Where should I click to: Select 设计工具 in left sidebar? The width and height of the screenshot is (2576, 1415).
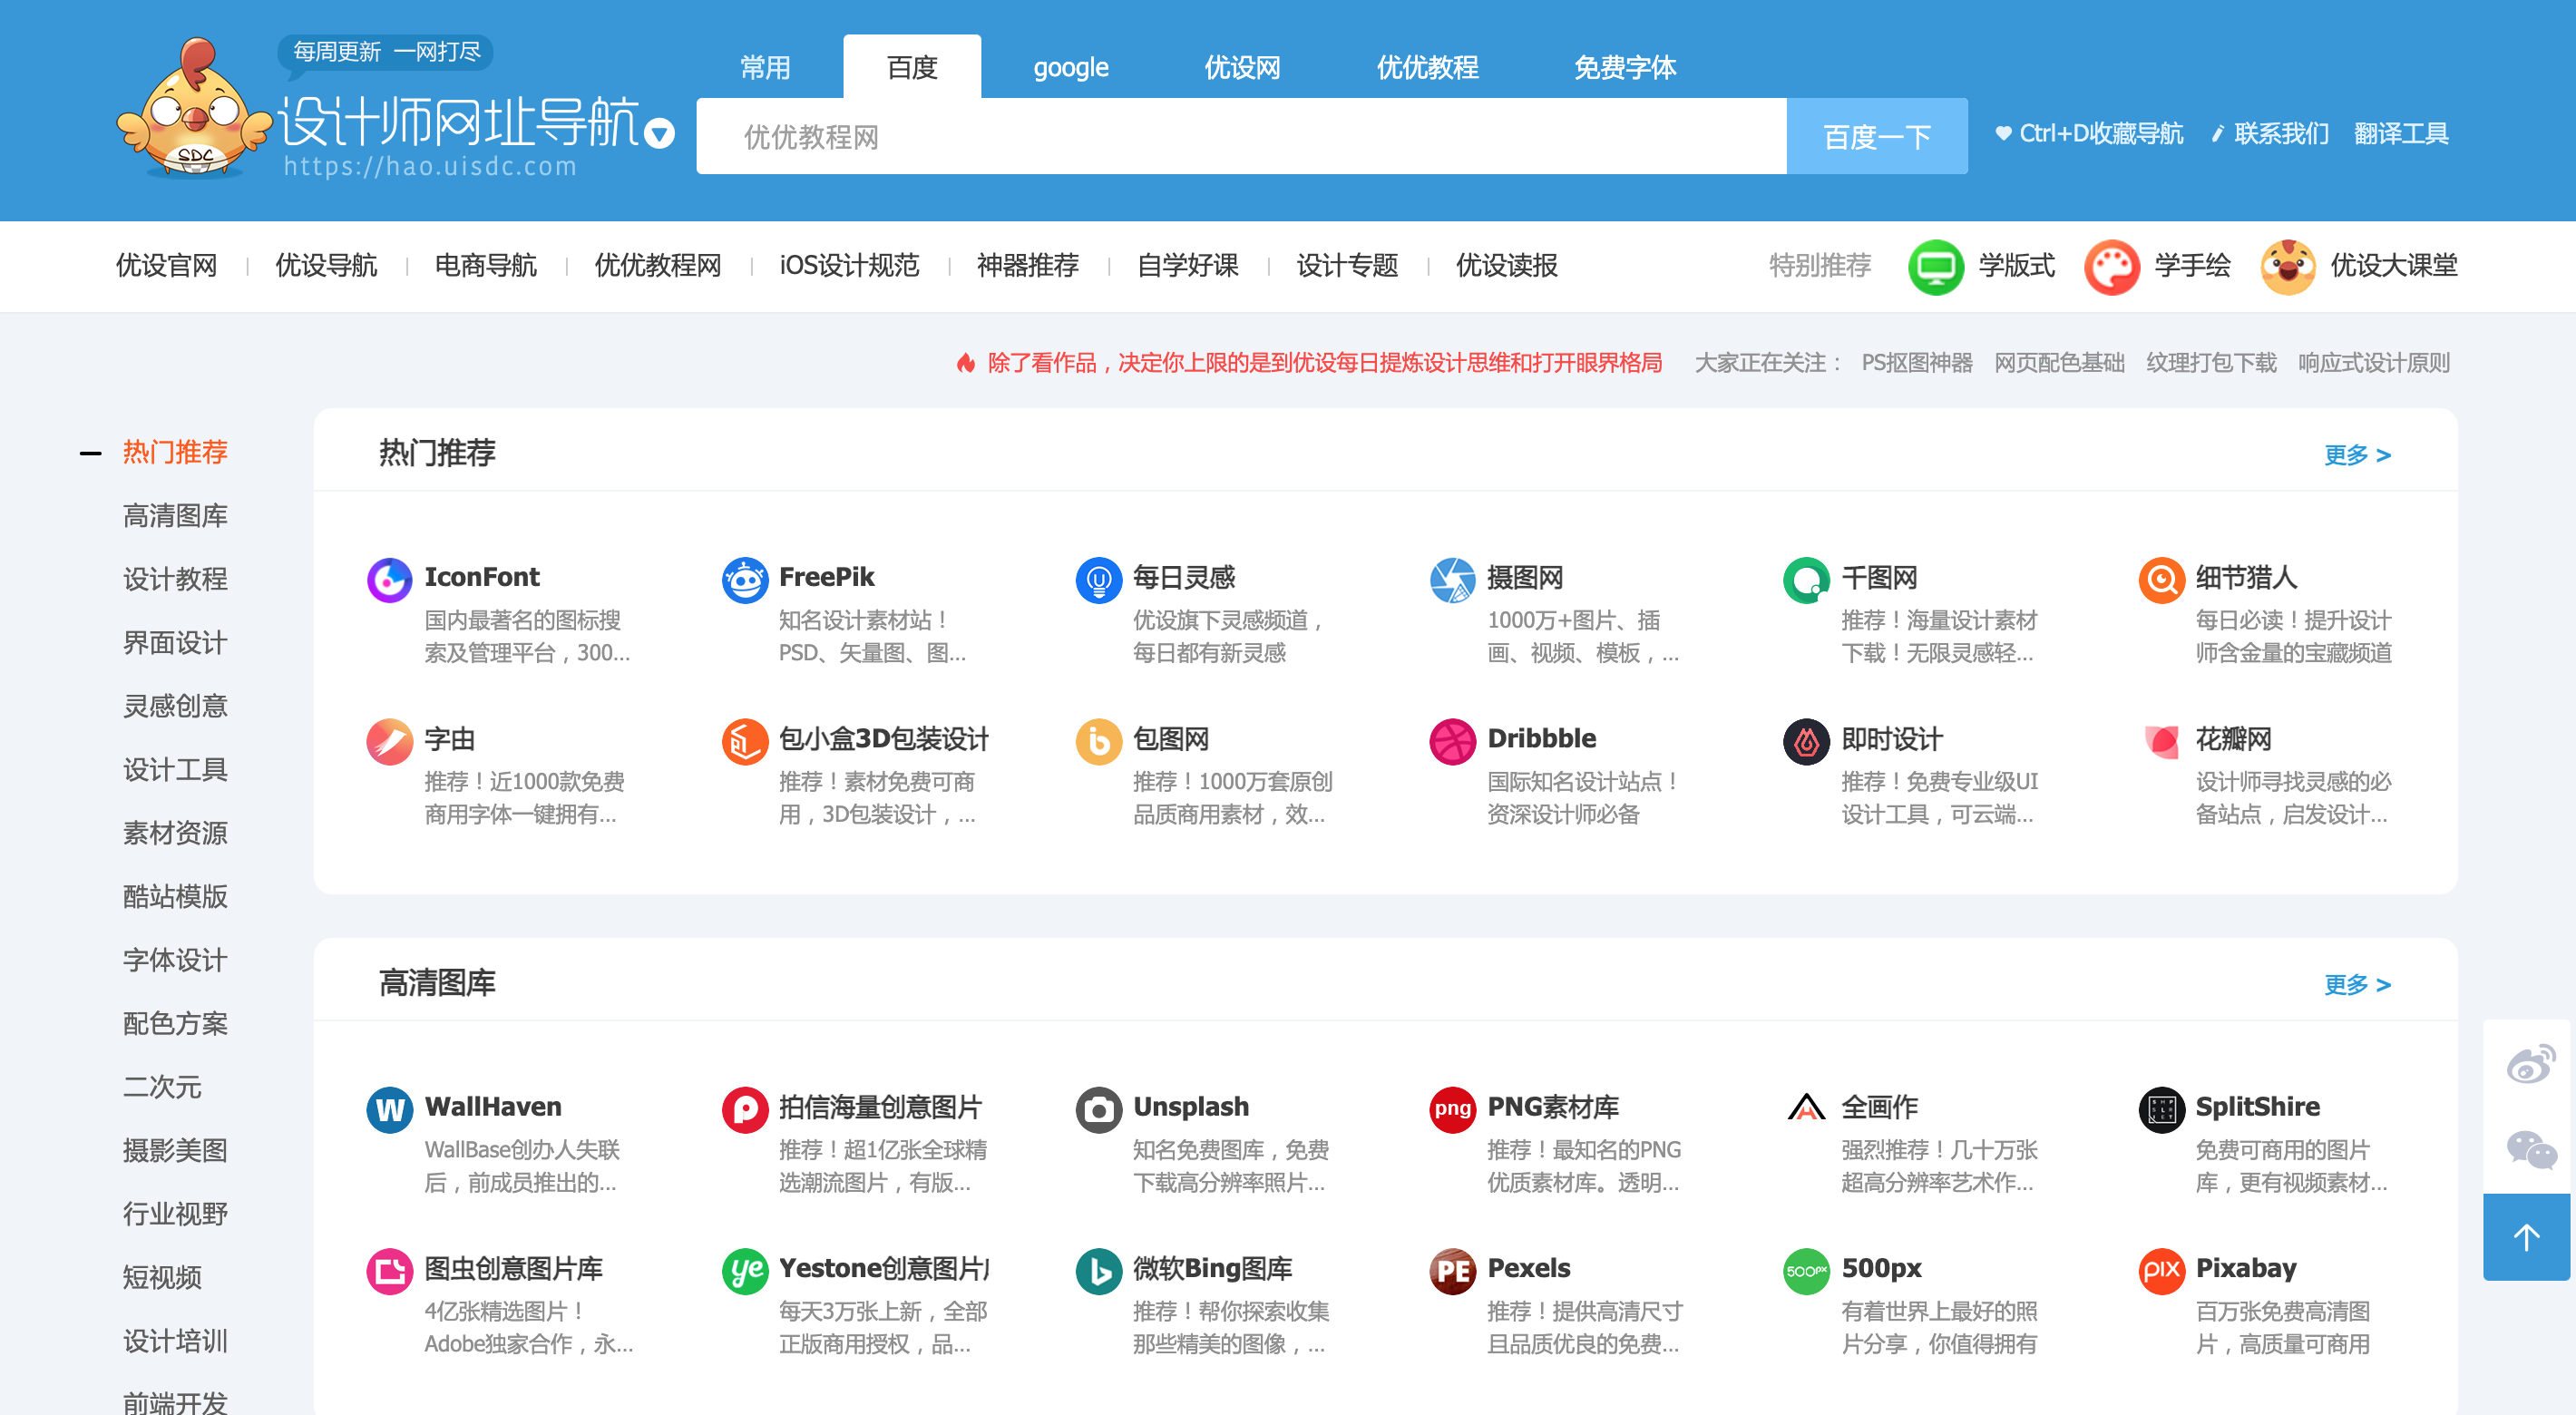175,769
